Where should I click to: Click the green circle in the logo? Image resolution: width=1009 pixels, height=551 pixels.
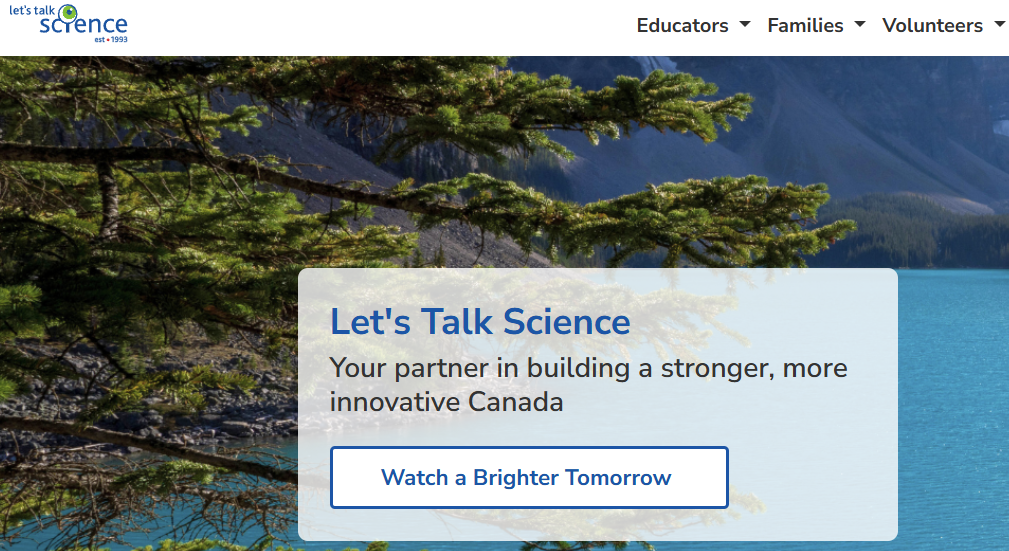pyautogui.click(x=67, y=13)
